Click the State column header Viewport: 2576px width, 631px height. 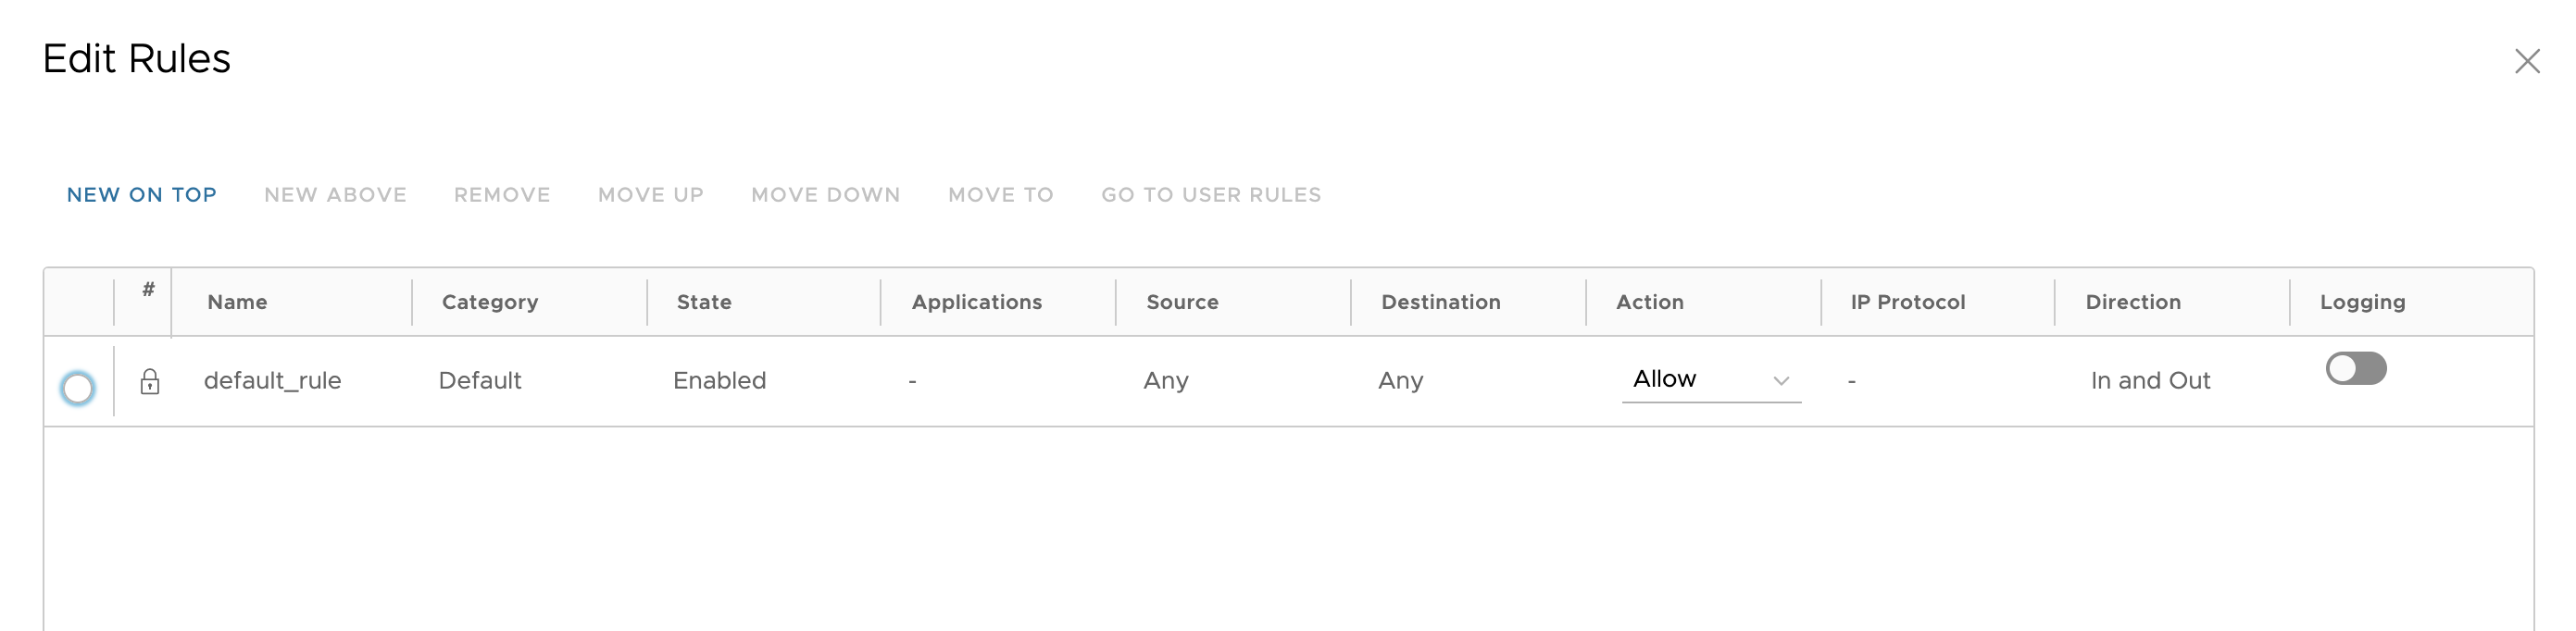click(x=704, y=302)
